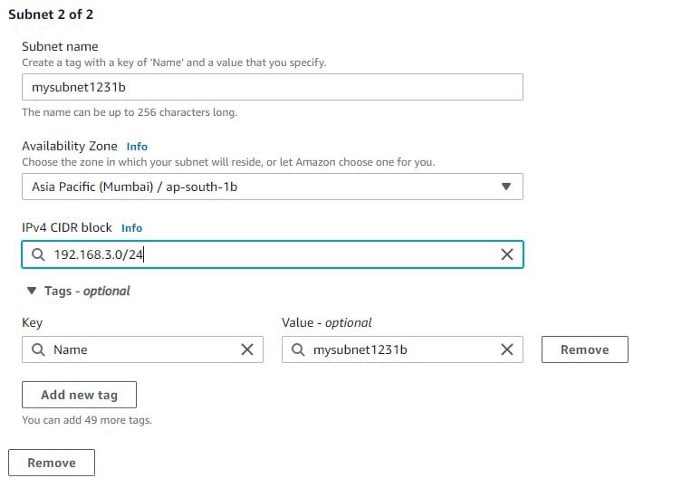This screenshot has height=487, width=700.
Task: Clear the mysubnet1231b tag value field
Action: (507, 350)
